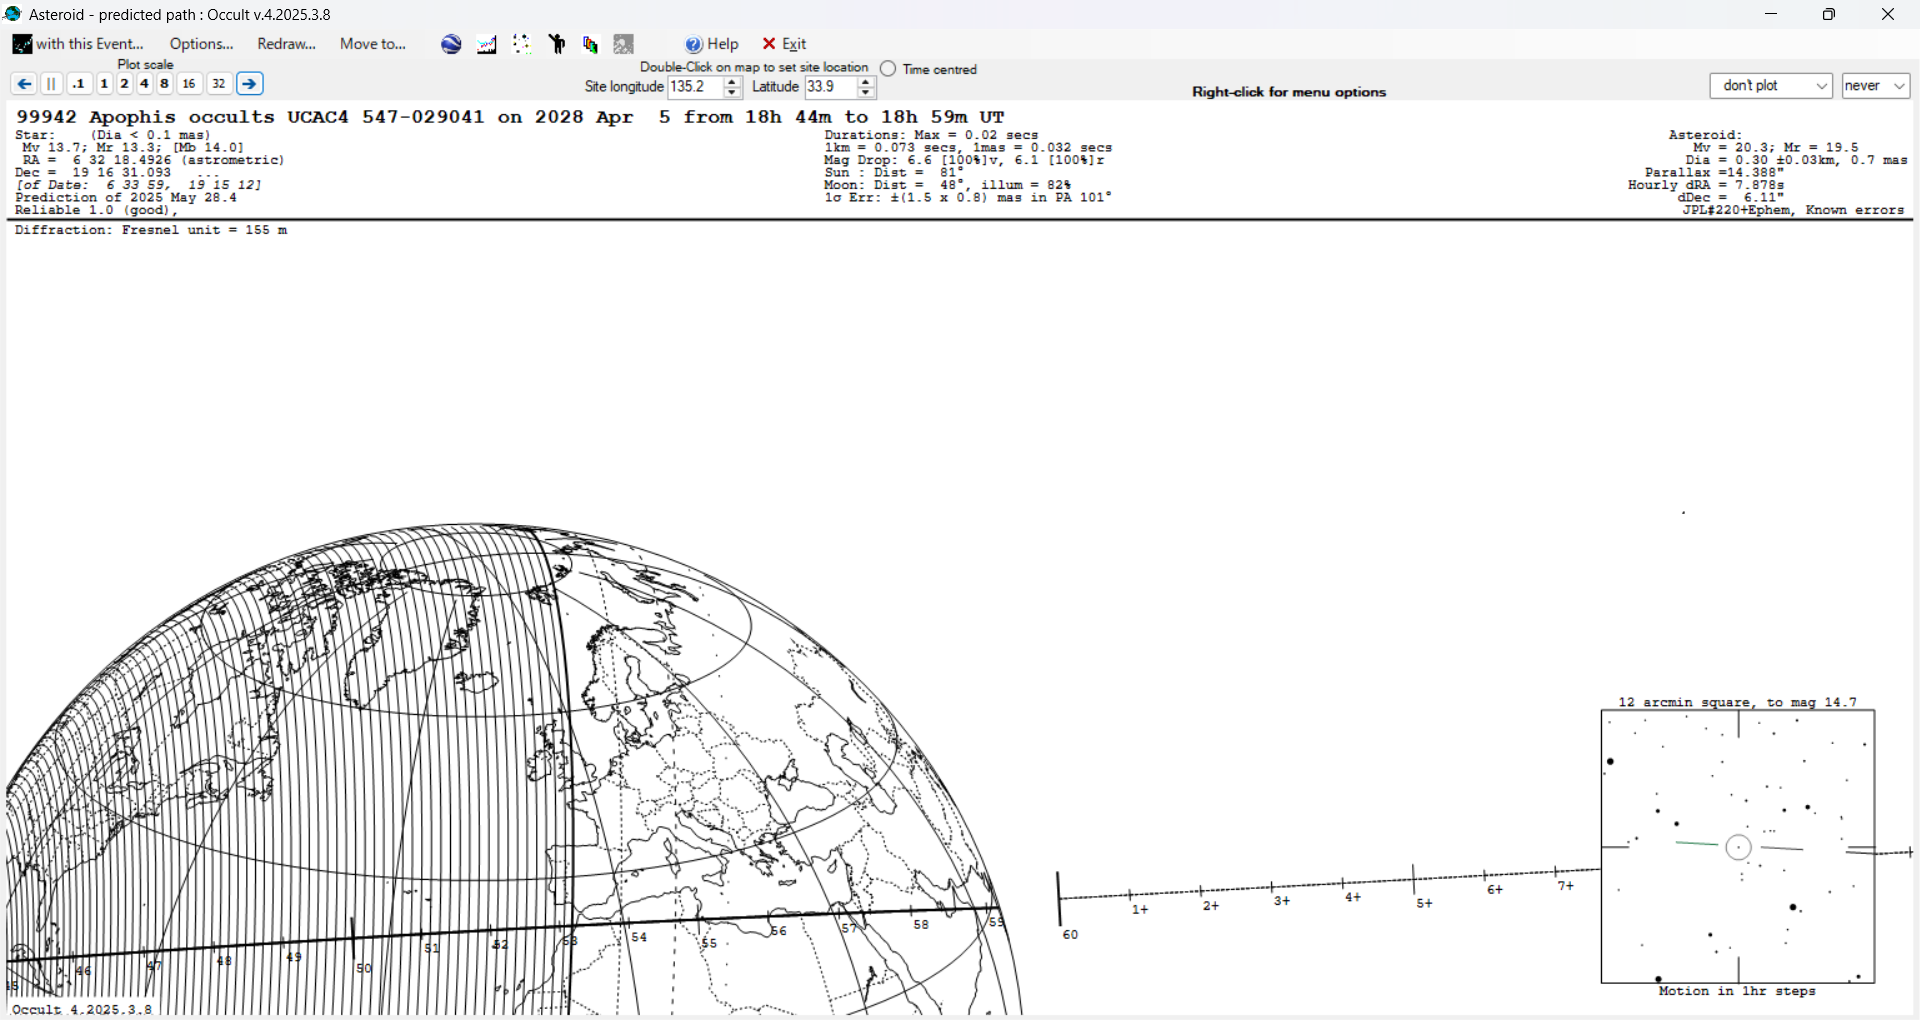Viewport: 1920px width, 1020px height.
Task: Click the 'Plot scale' label
Action: 145,65
